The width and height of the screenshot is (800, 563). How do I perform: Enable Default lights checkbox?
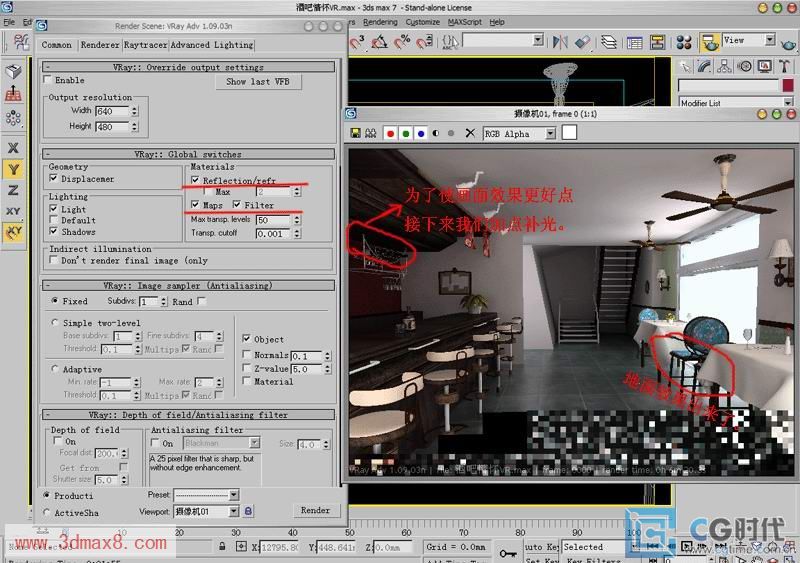pyautogui.click(x=53, y=219)
